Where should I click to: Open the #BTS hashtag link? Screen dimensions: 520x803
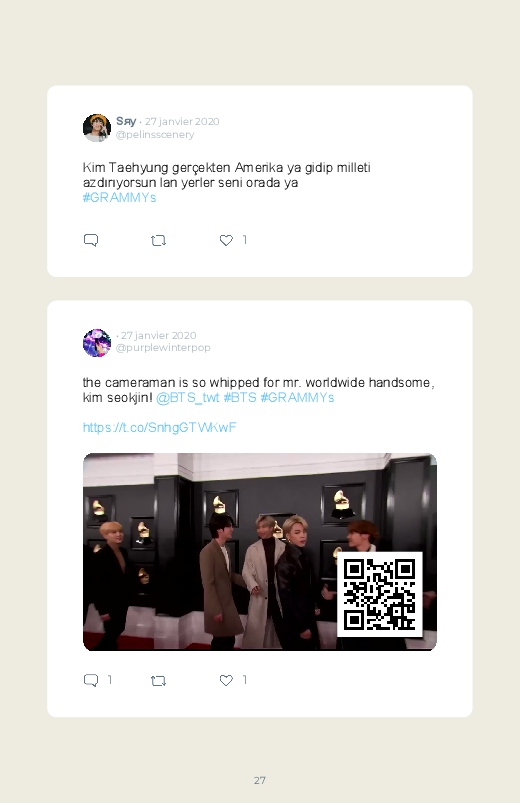click(x=240, y=397)
